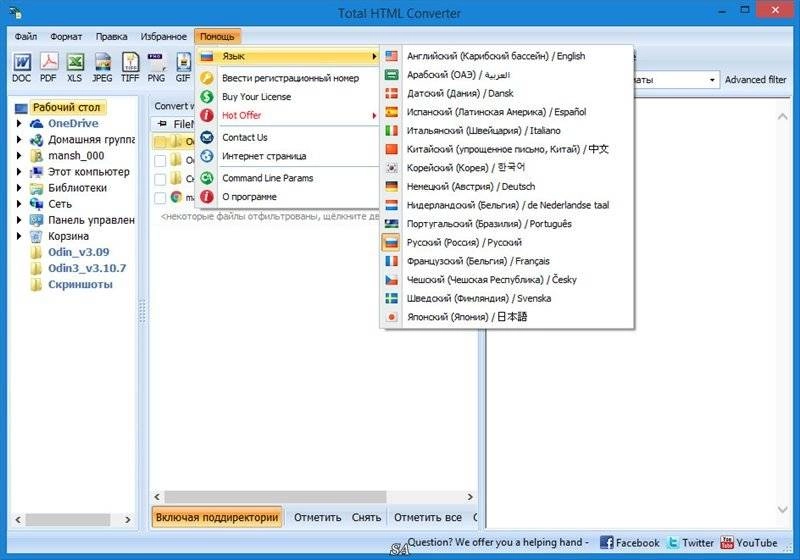This screenshot has height=560, width=800.
Task: Select the Odin_v3.09 folder
Action: click(x=79, y=252)
